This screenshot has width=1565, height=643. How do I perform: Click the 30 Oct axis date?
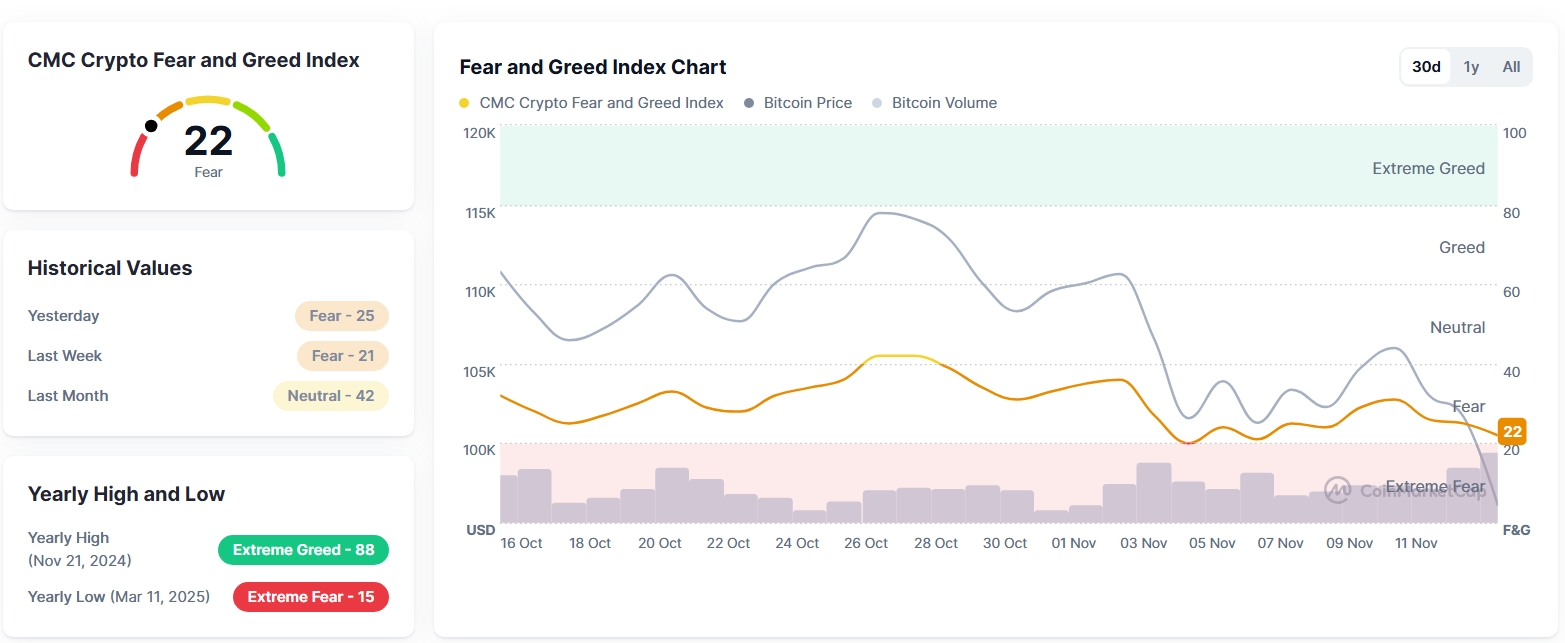(1005, 543)
